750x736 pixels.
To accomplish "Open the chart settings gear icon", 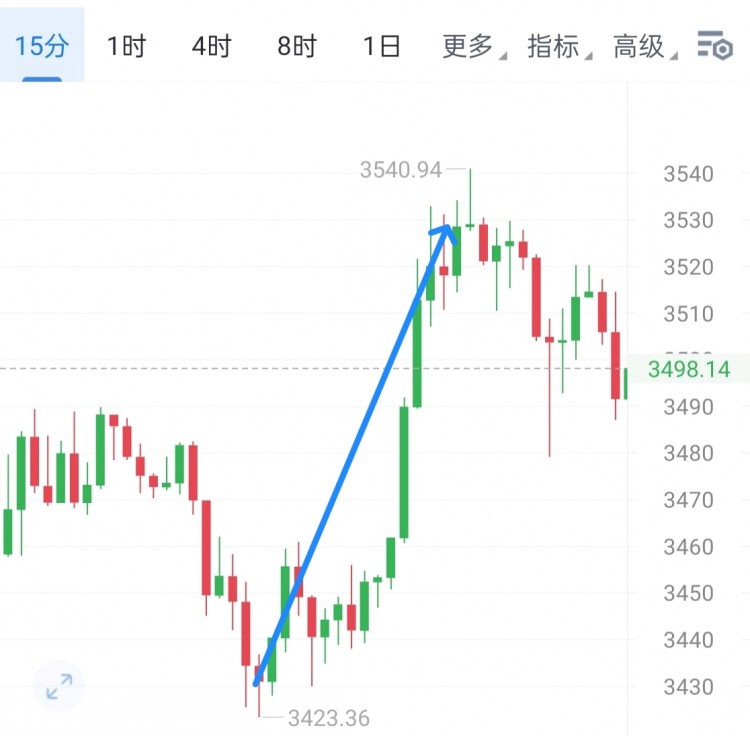I will 715,46.
